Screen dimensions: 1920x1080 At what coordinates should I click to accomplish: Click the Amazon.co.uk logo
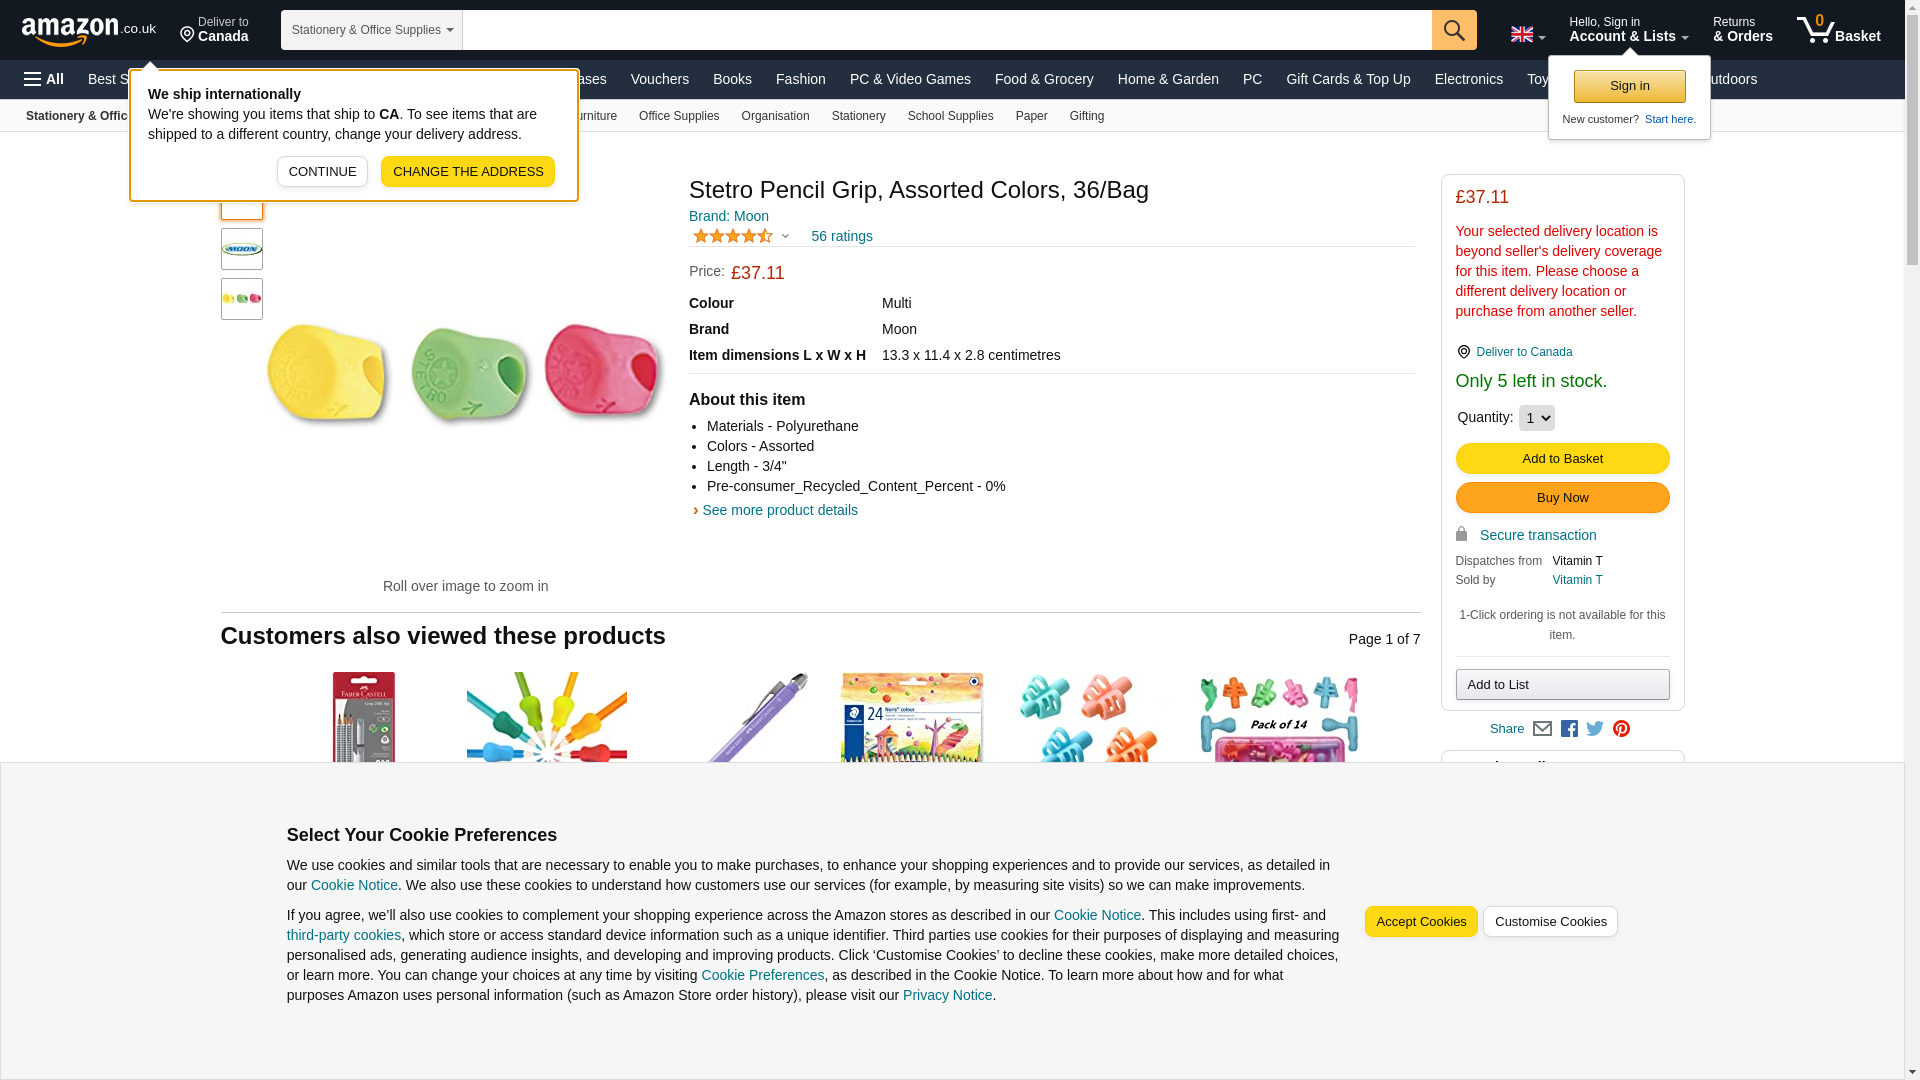coord(88,30)
